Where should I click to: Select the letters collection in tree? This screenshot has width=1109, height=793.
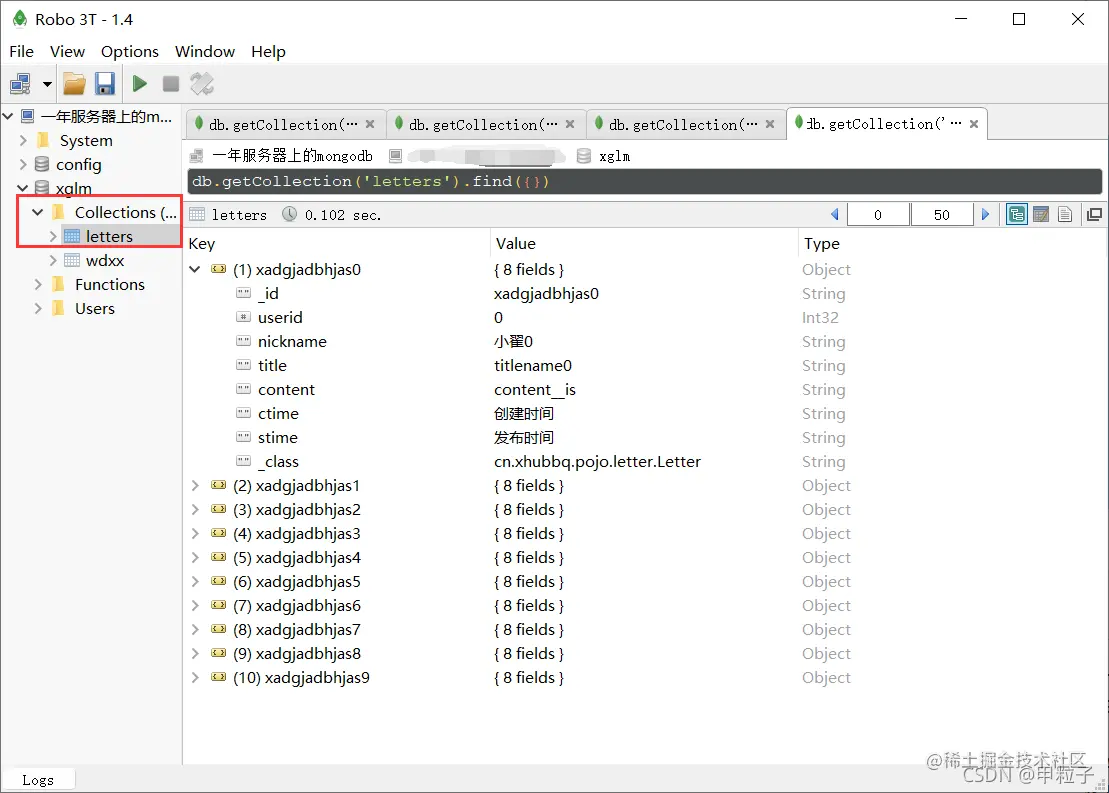tap(109, 236)
